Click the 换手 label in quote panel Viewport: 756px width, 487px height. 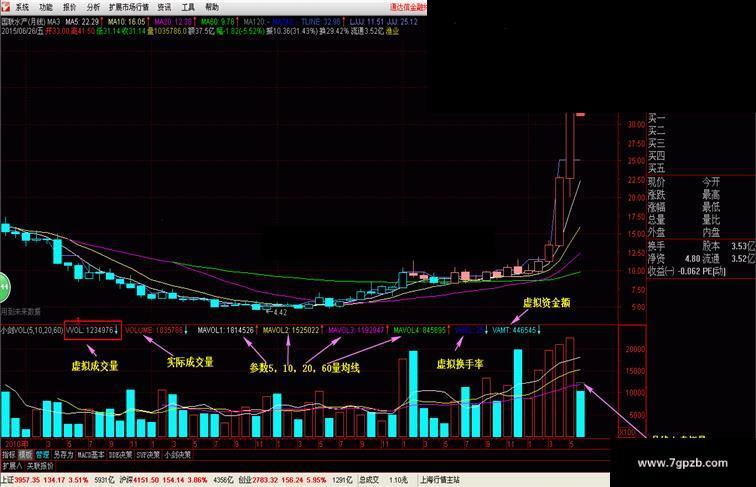[656, 245]
